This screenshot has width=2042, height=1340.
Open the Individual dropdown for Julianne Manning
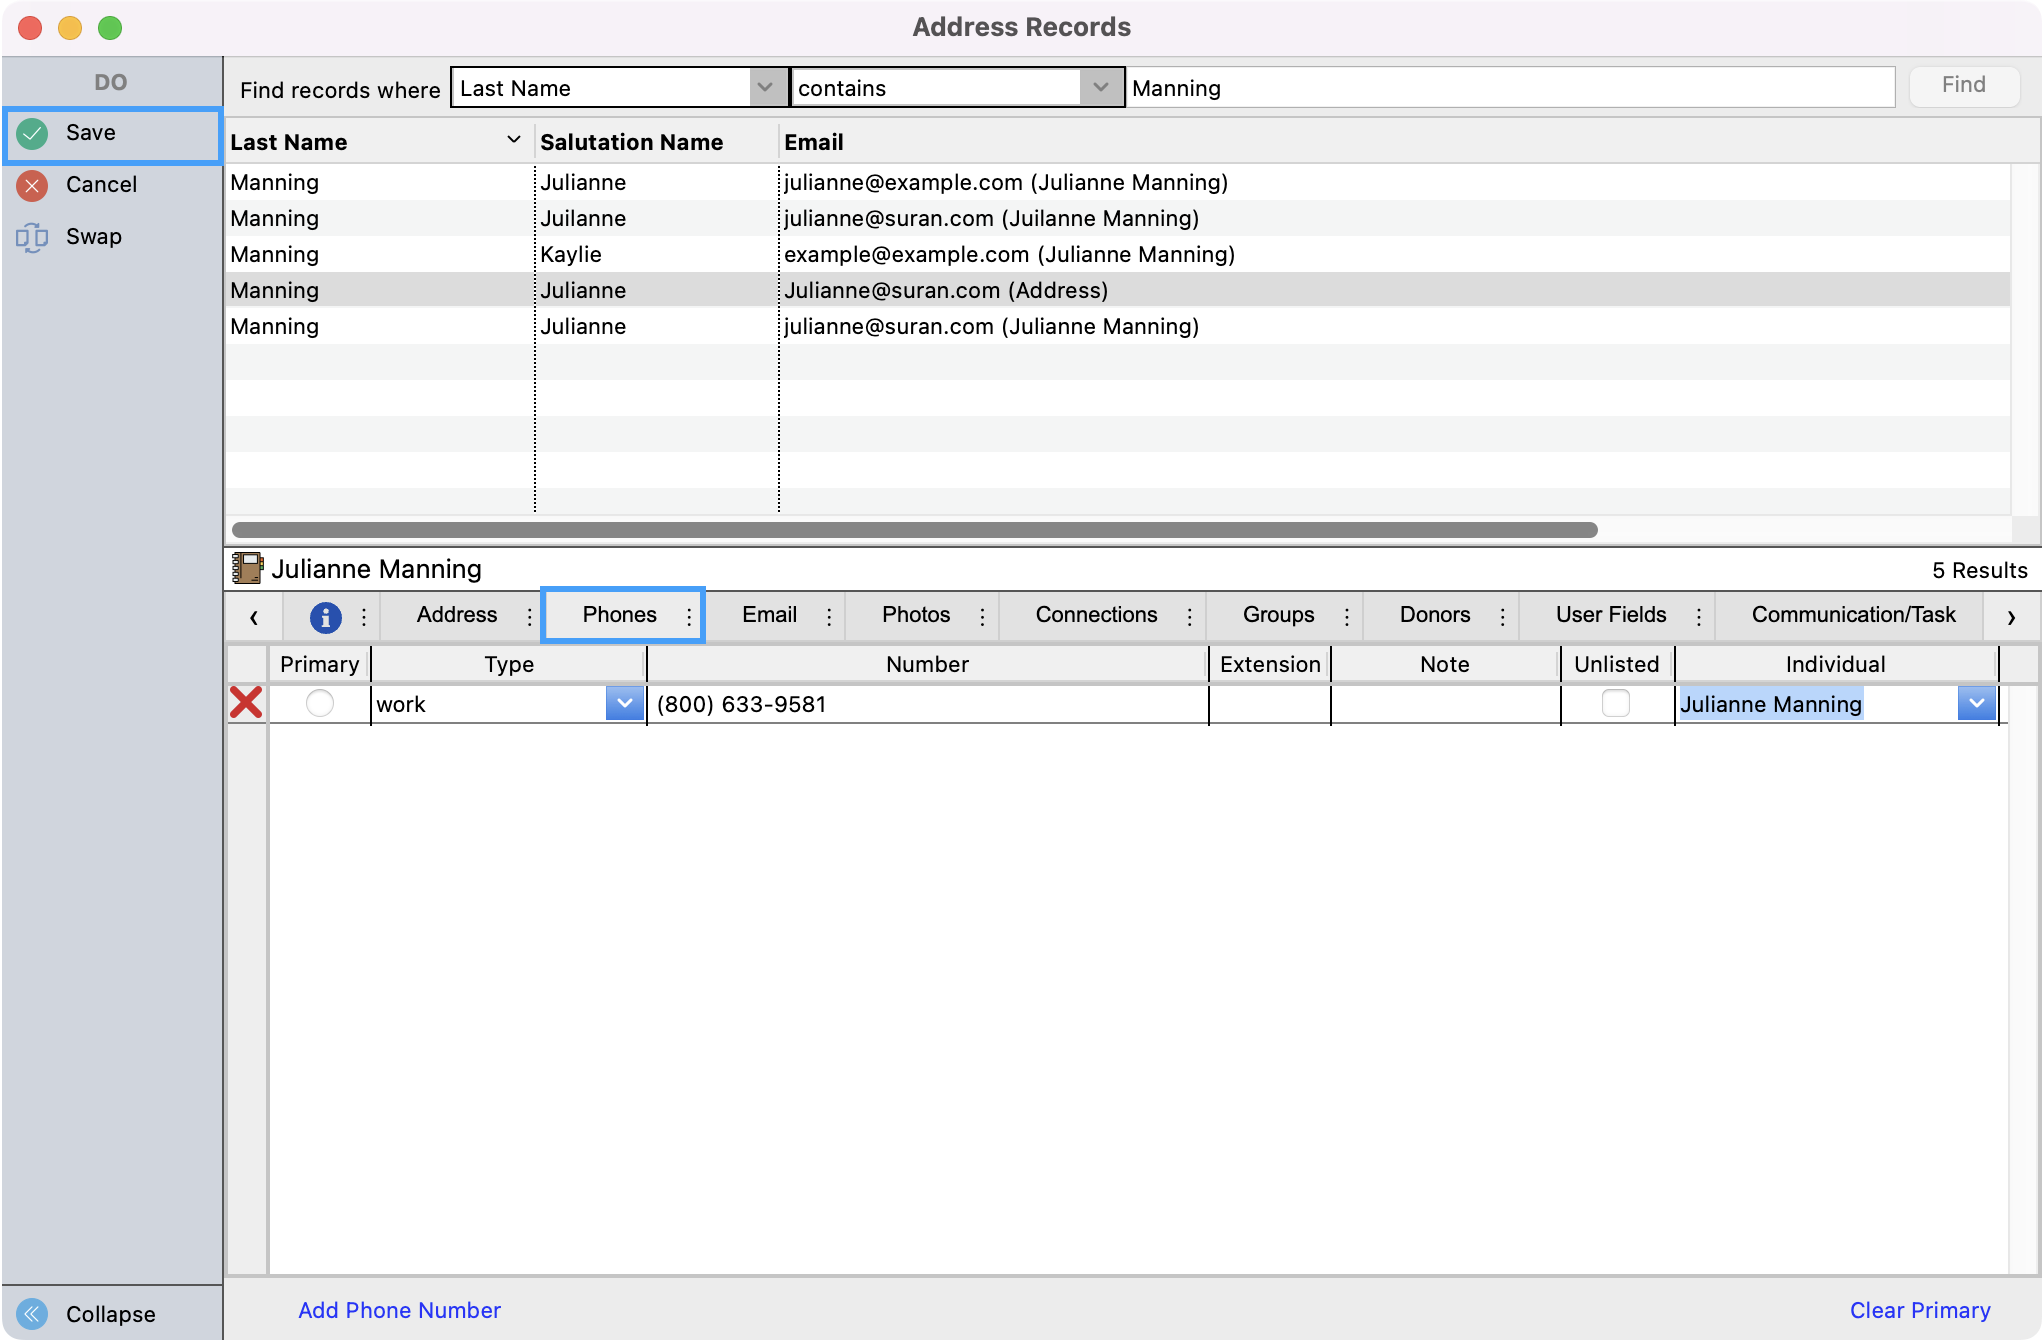click(1976, 703)
